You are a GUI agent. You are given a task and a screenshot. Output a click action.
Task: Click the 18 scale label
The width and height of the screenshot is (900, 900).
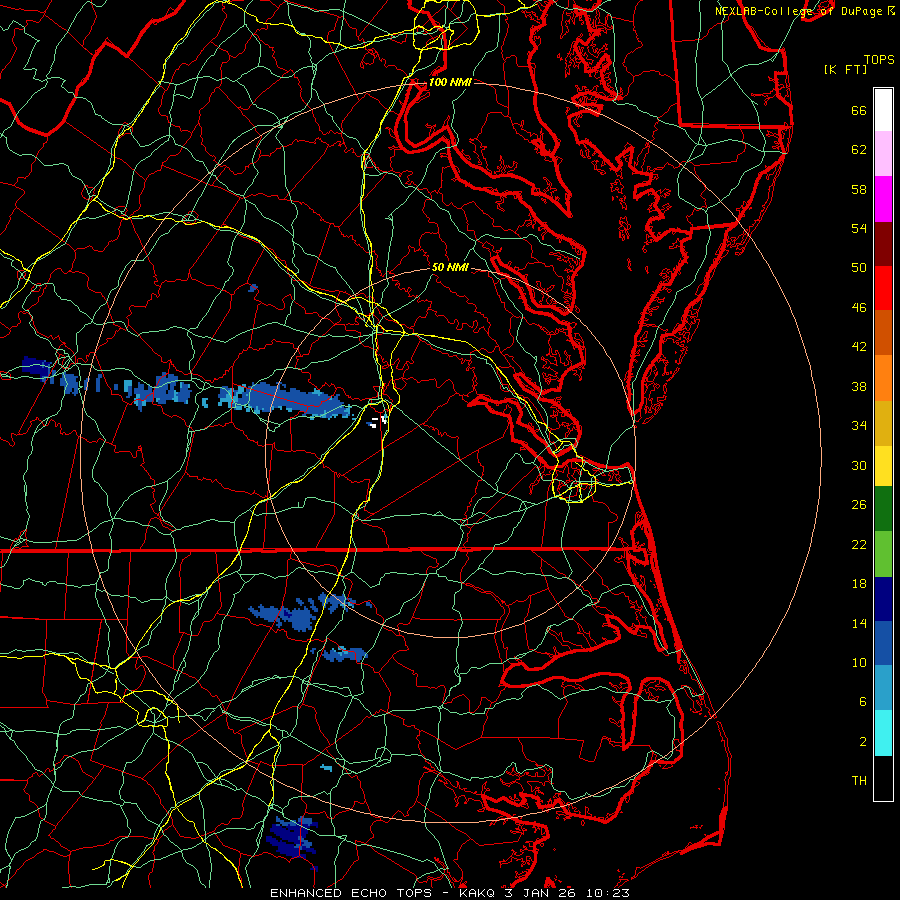pyautogui.click(x=859, y=584)
